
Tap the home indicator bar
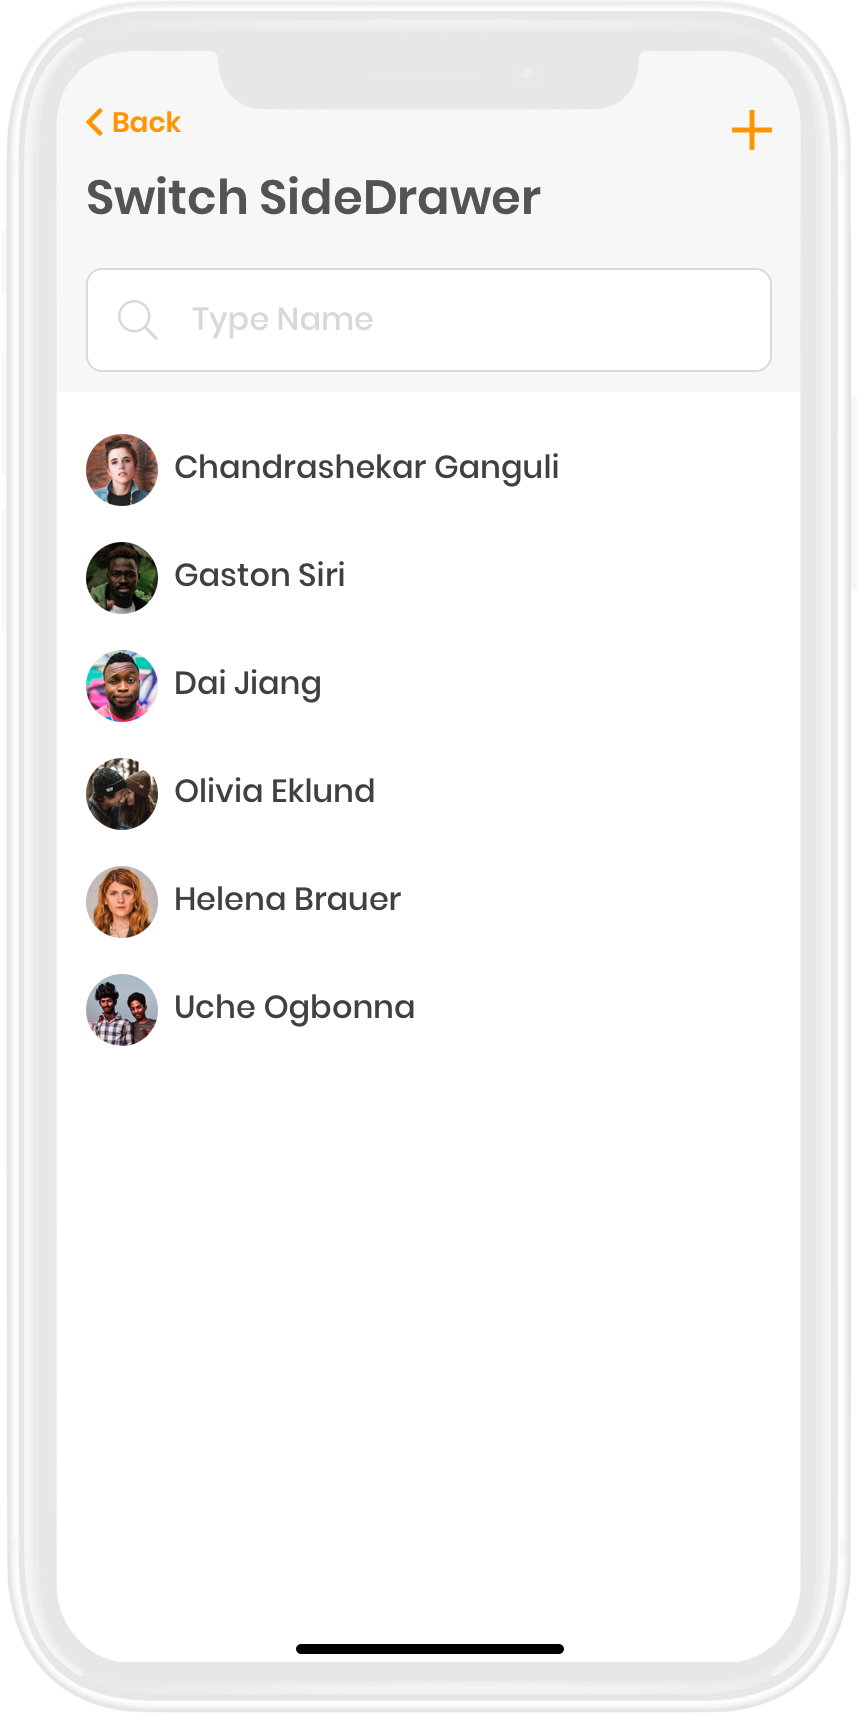tap(430, 1649)
